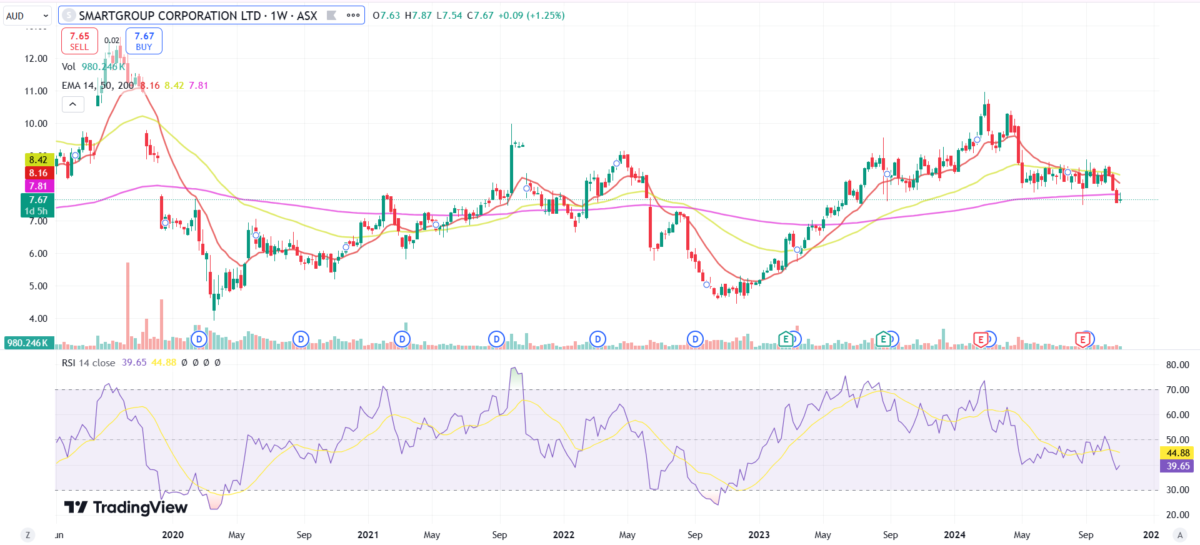The height and width of the screenshot is (545, 1200).
Task: Click the dividend D marker above Sep 2020
Action: tap(300, 340)
